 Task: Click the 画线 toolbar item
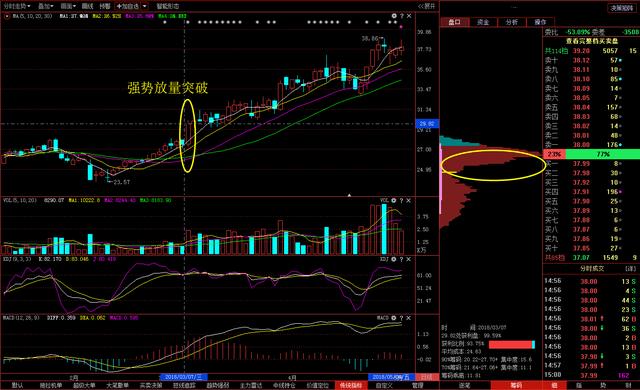87,6
